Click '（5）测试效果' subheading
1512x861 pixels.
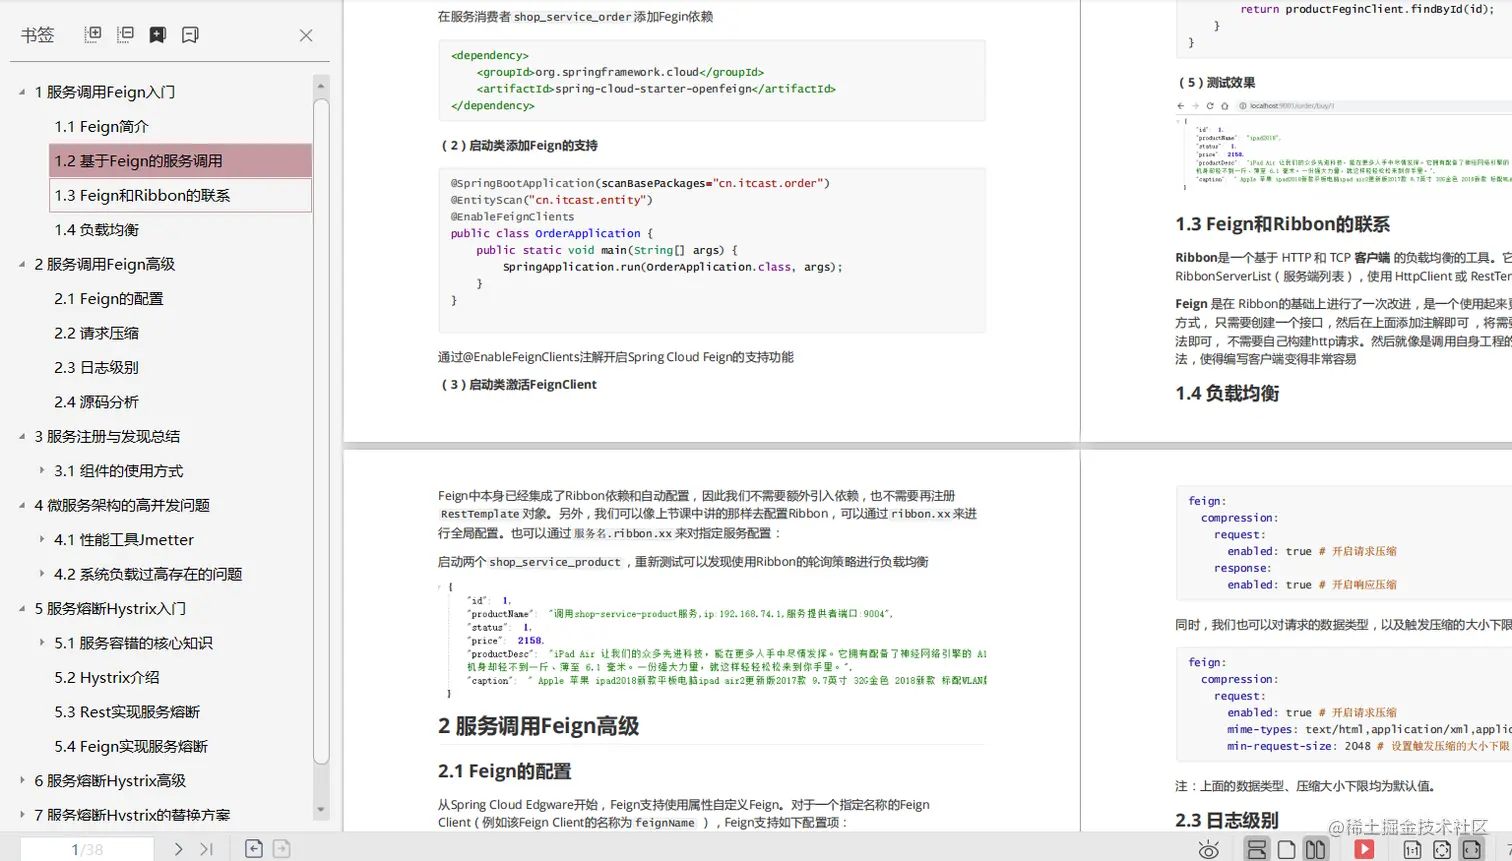[x=1216, y=83]
